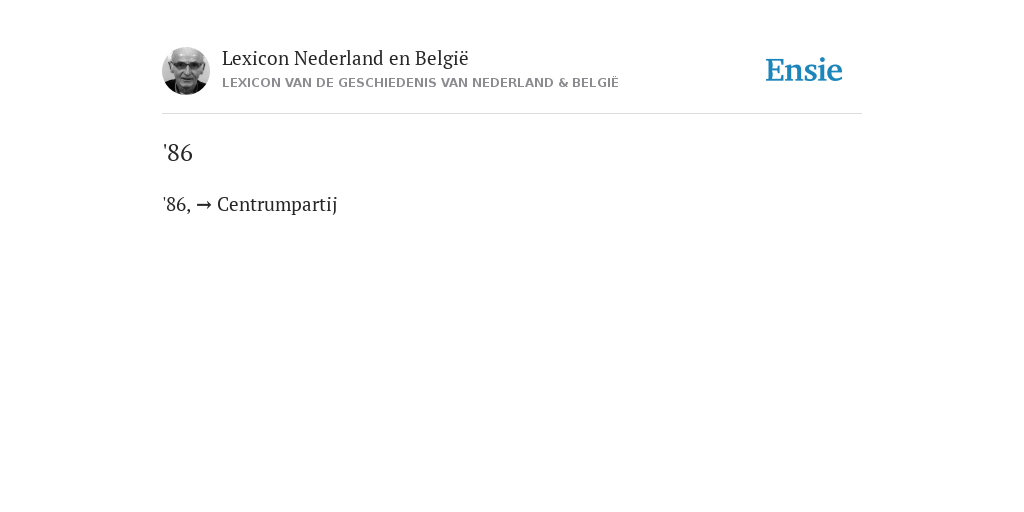
Task: Click the gray lexicon subtitle text
Action: (420, 83)
